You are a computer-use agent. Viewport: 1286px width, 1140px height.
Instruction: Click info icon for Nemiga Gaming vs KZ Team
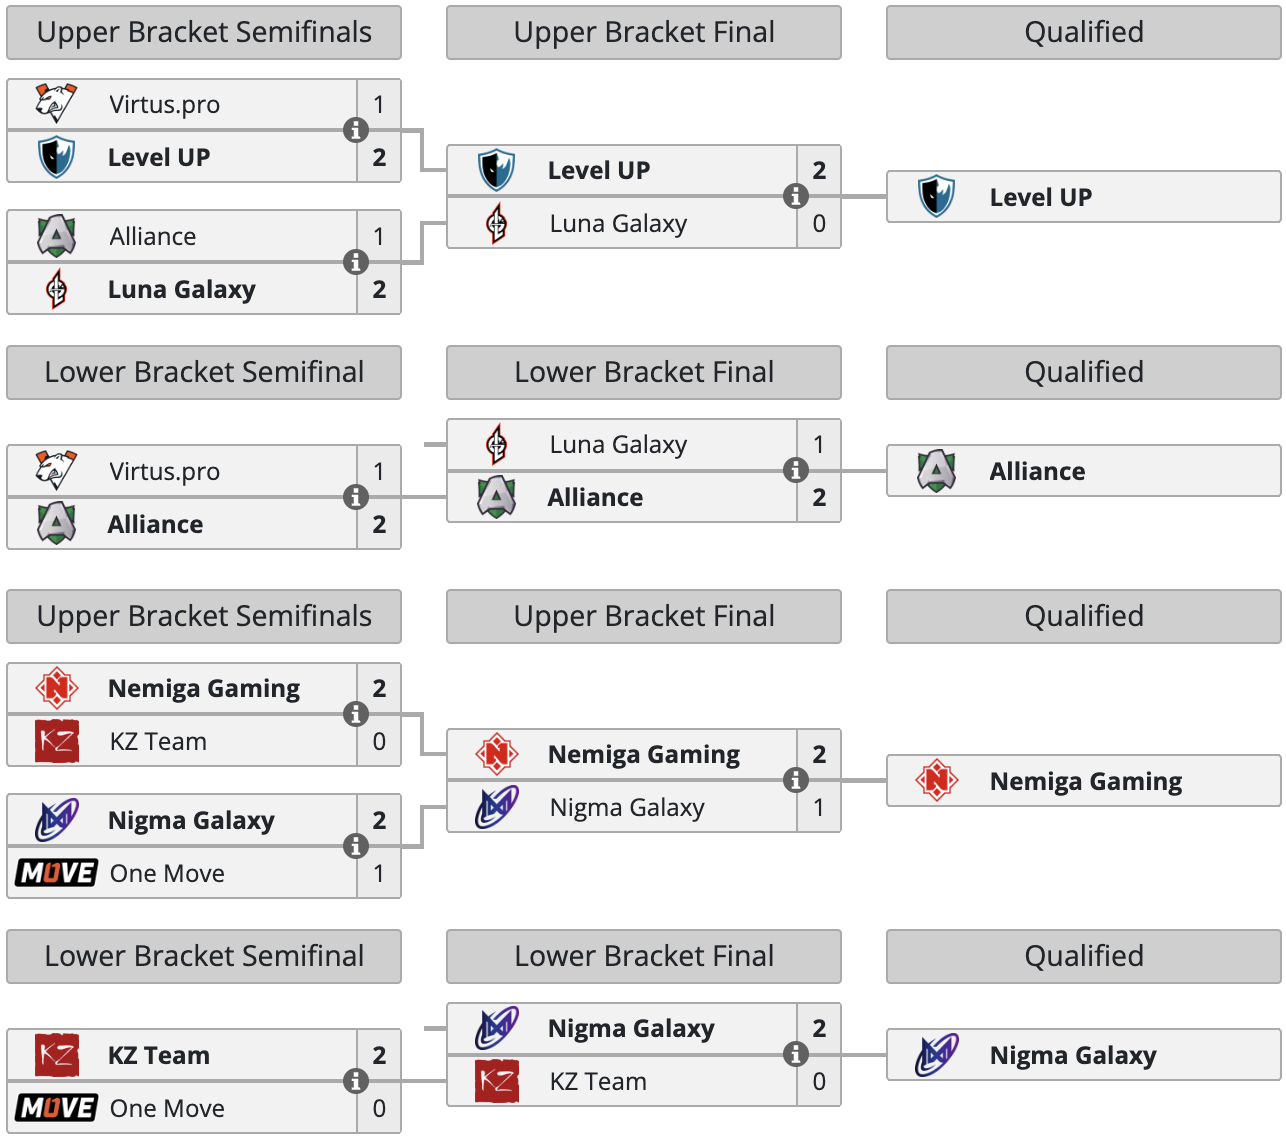pyautogui.click(x=356, y=714)
